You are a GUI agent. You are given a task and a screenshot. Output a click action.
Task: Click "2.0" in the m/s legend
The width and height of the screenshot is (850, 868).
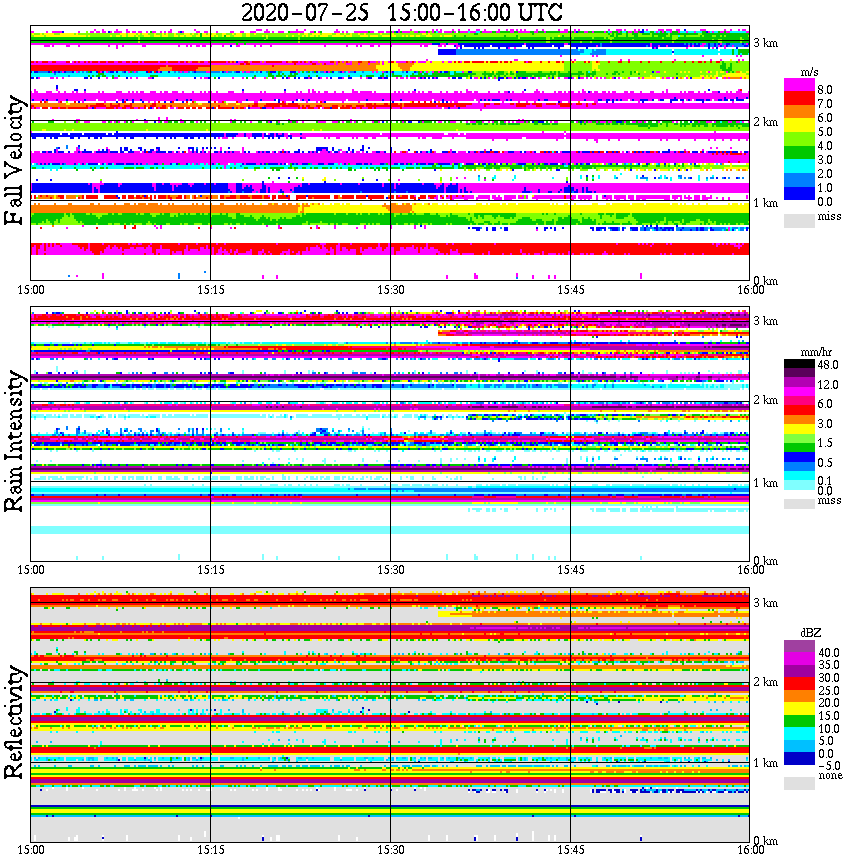(825, 174)
